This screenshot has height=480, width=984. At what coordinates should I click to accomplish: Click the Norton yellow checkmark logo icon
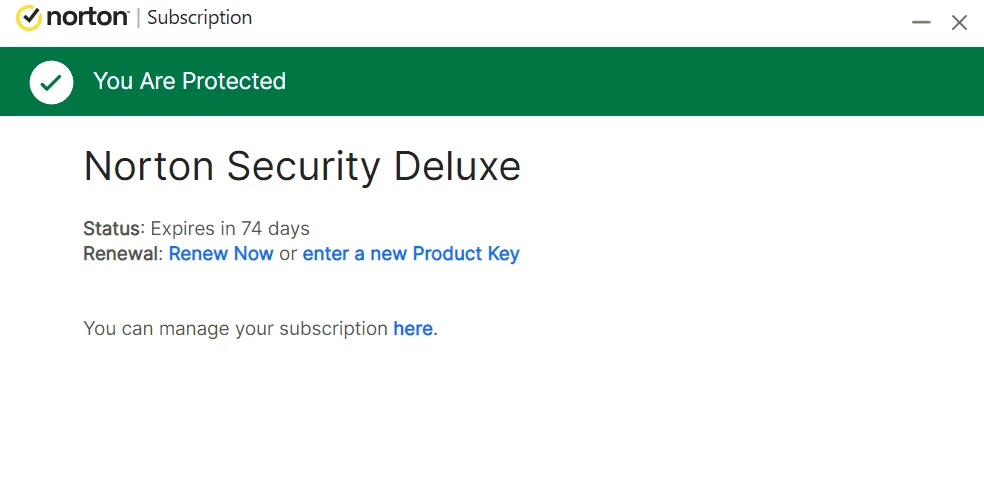tap(29, 18)
